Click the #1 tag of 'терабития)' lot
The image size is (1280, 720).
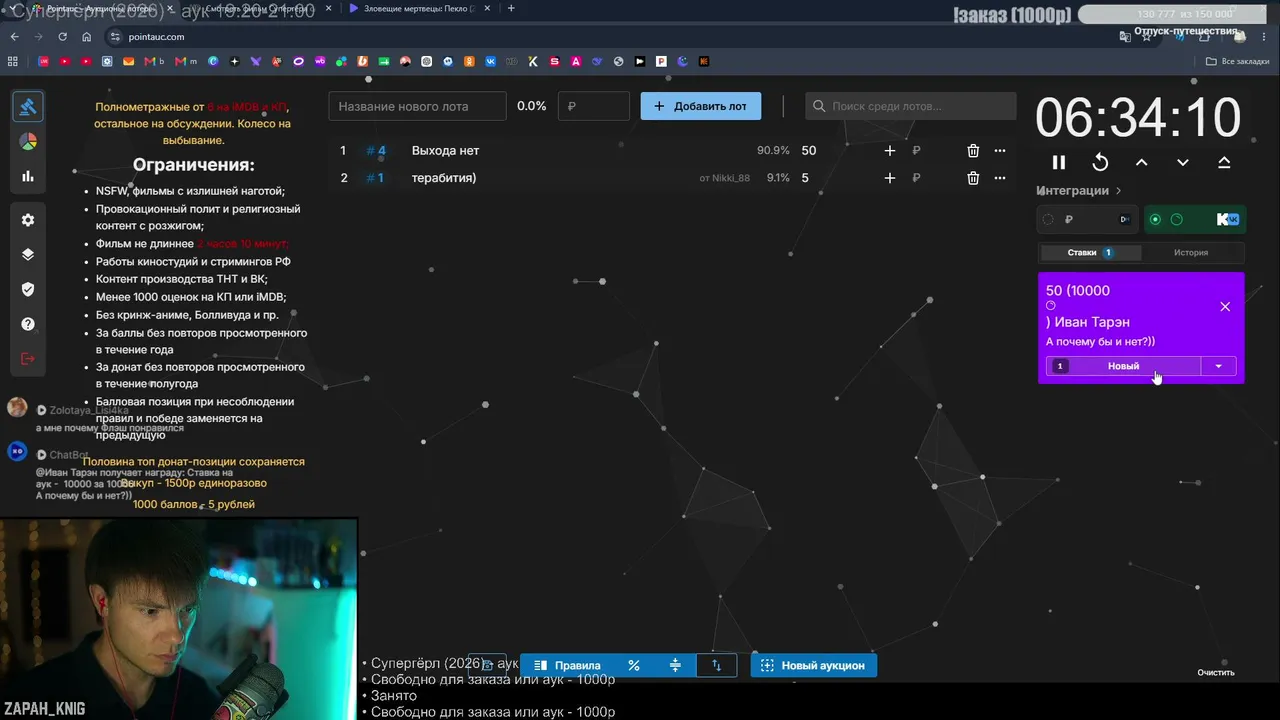click(x=376, y=178)
